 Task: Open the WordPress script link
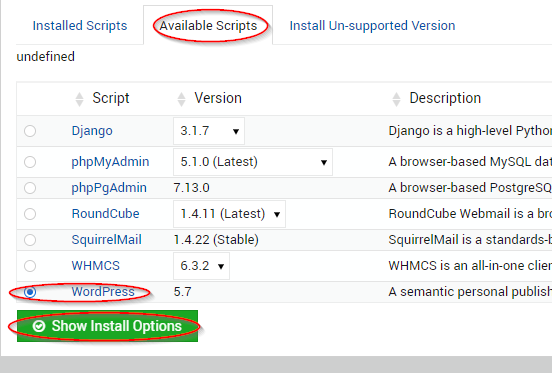(x=103, y=292)
